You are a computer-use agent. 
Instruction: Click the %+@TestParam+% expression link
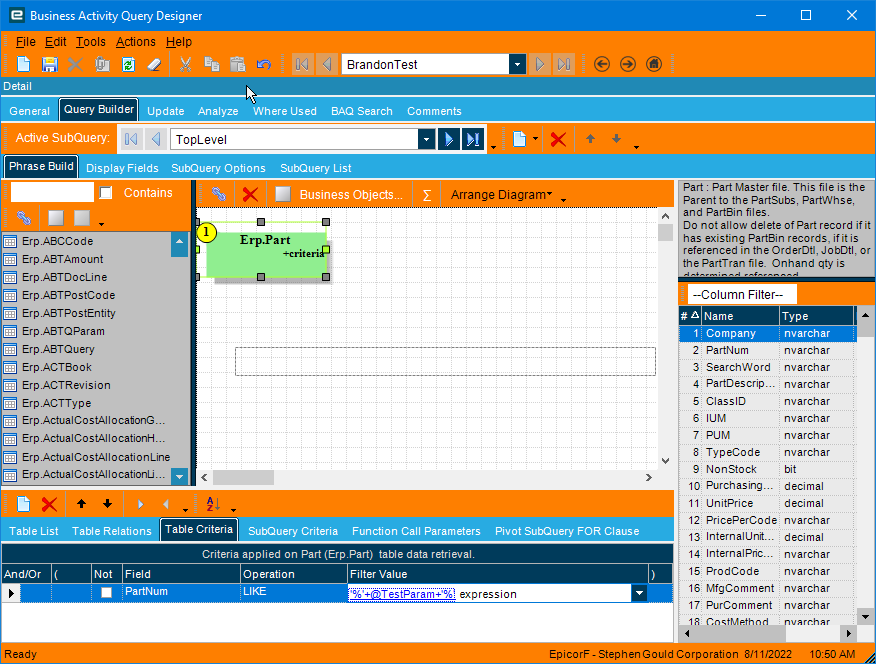coord(402,594)
